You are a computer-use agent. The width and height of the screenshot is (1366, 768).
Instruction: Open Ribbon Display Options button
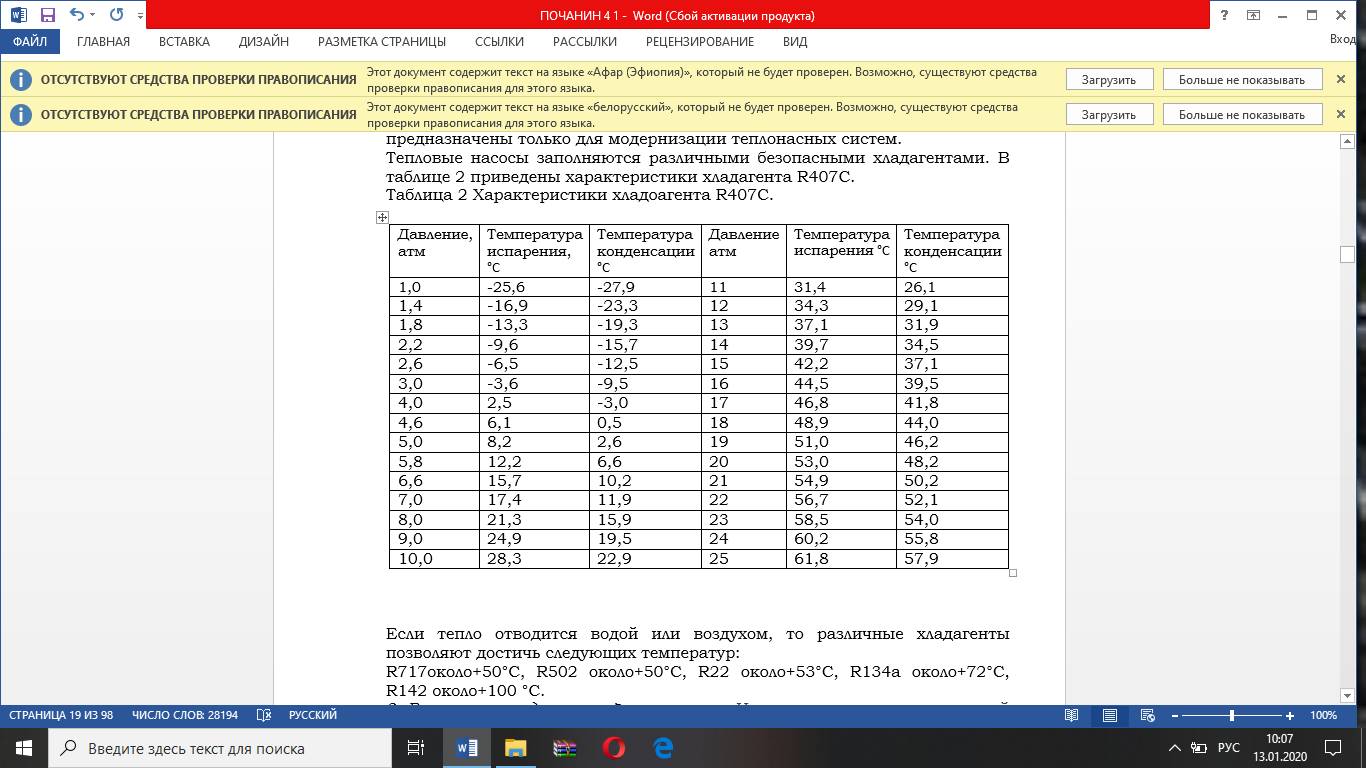tap(1253, 15)
